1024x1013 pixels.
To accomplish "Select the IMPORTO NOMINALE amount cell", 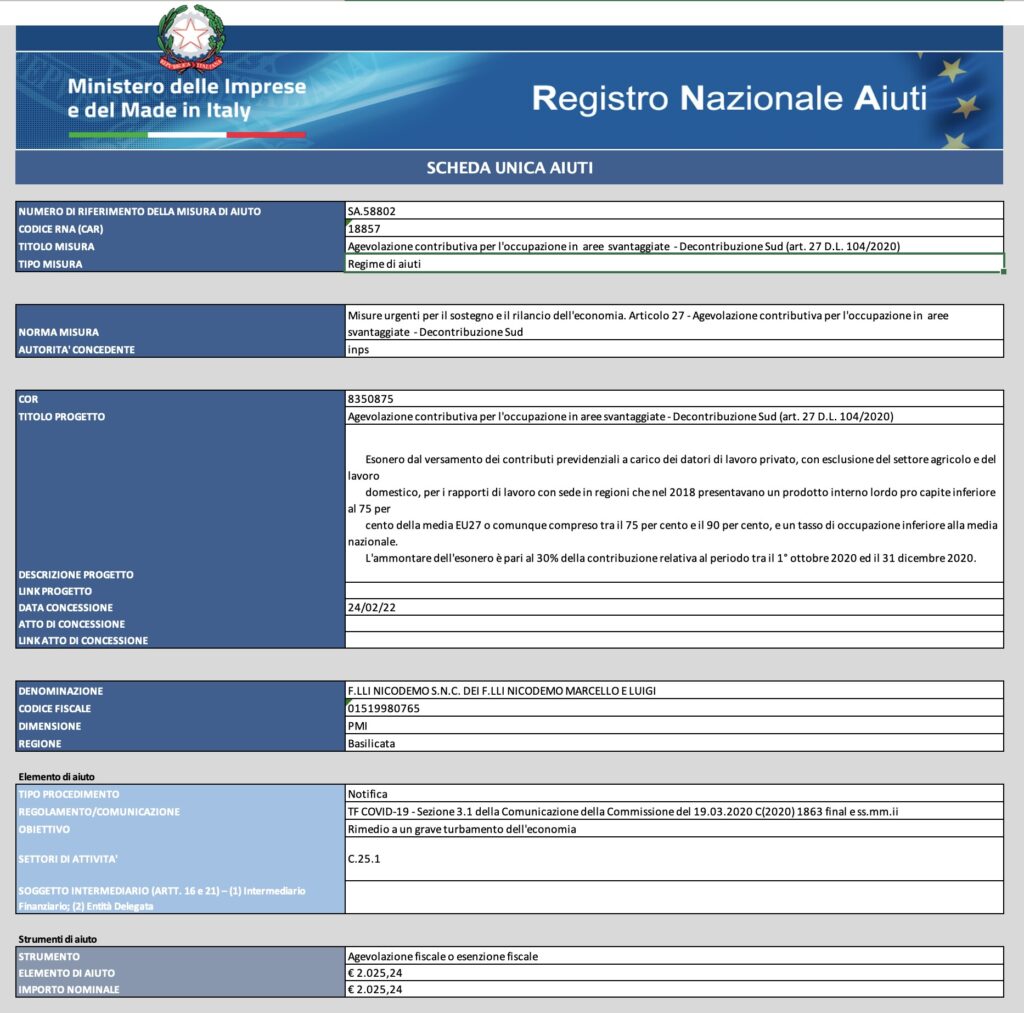I will (674, 989).
